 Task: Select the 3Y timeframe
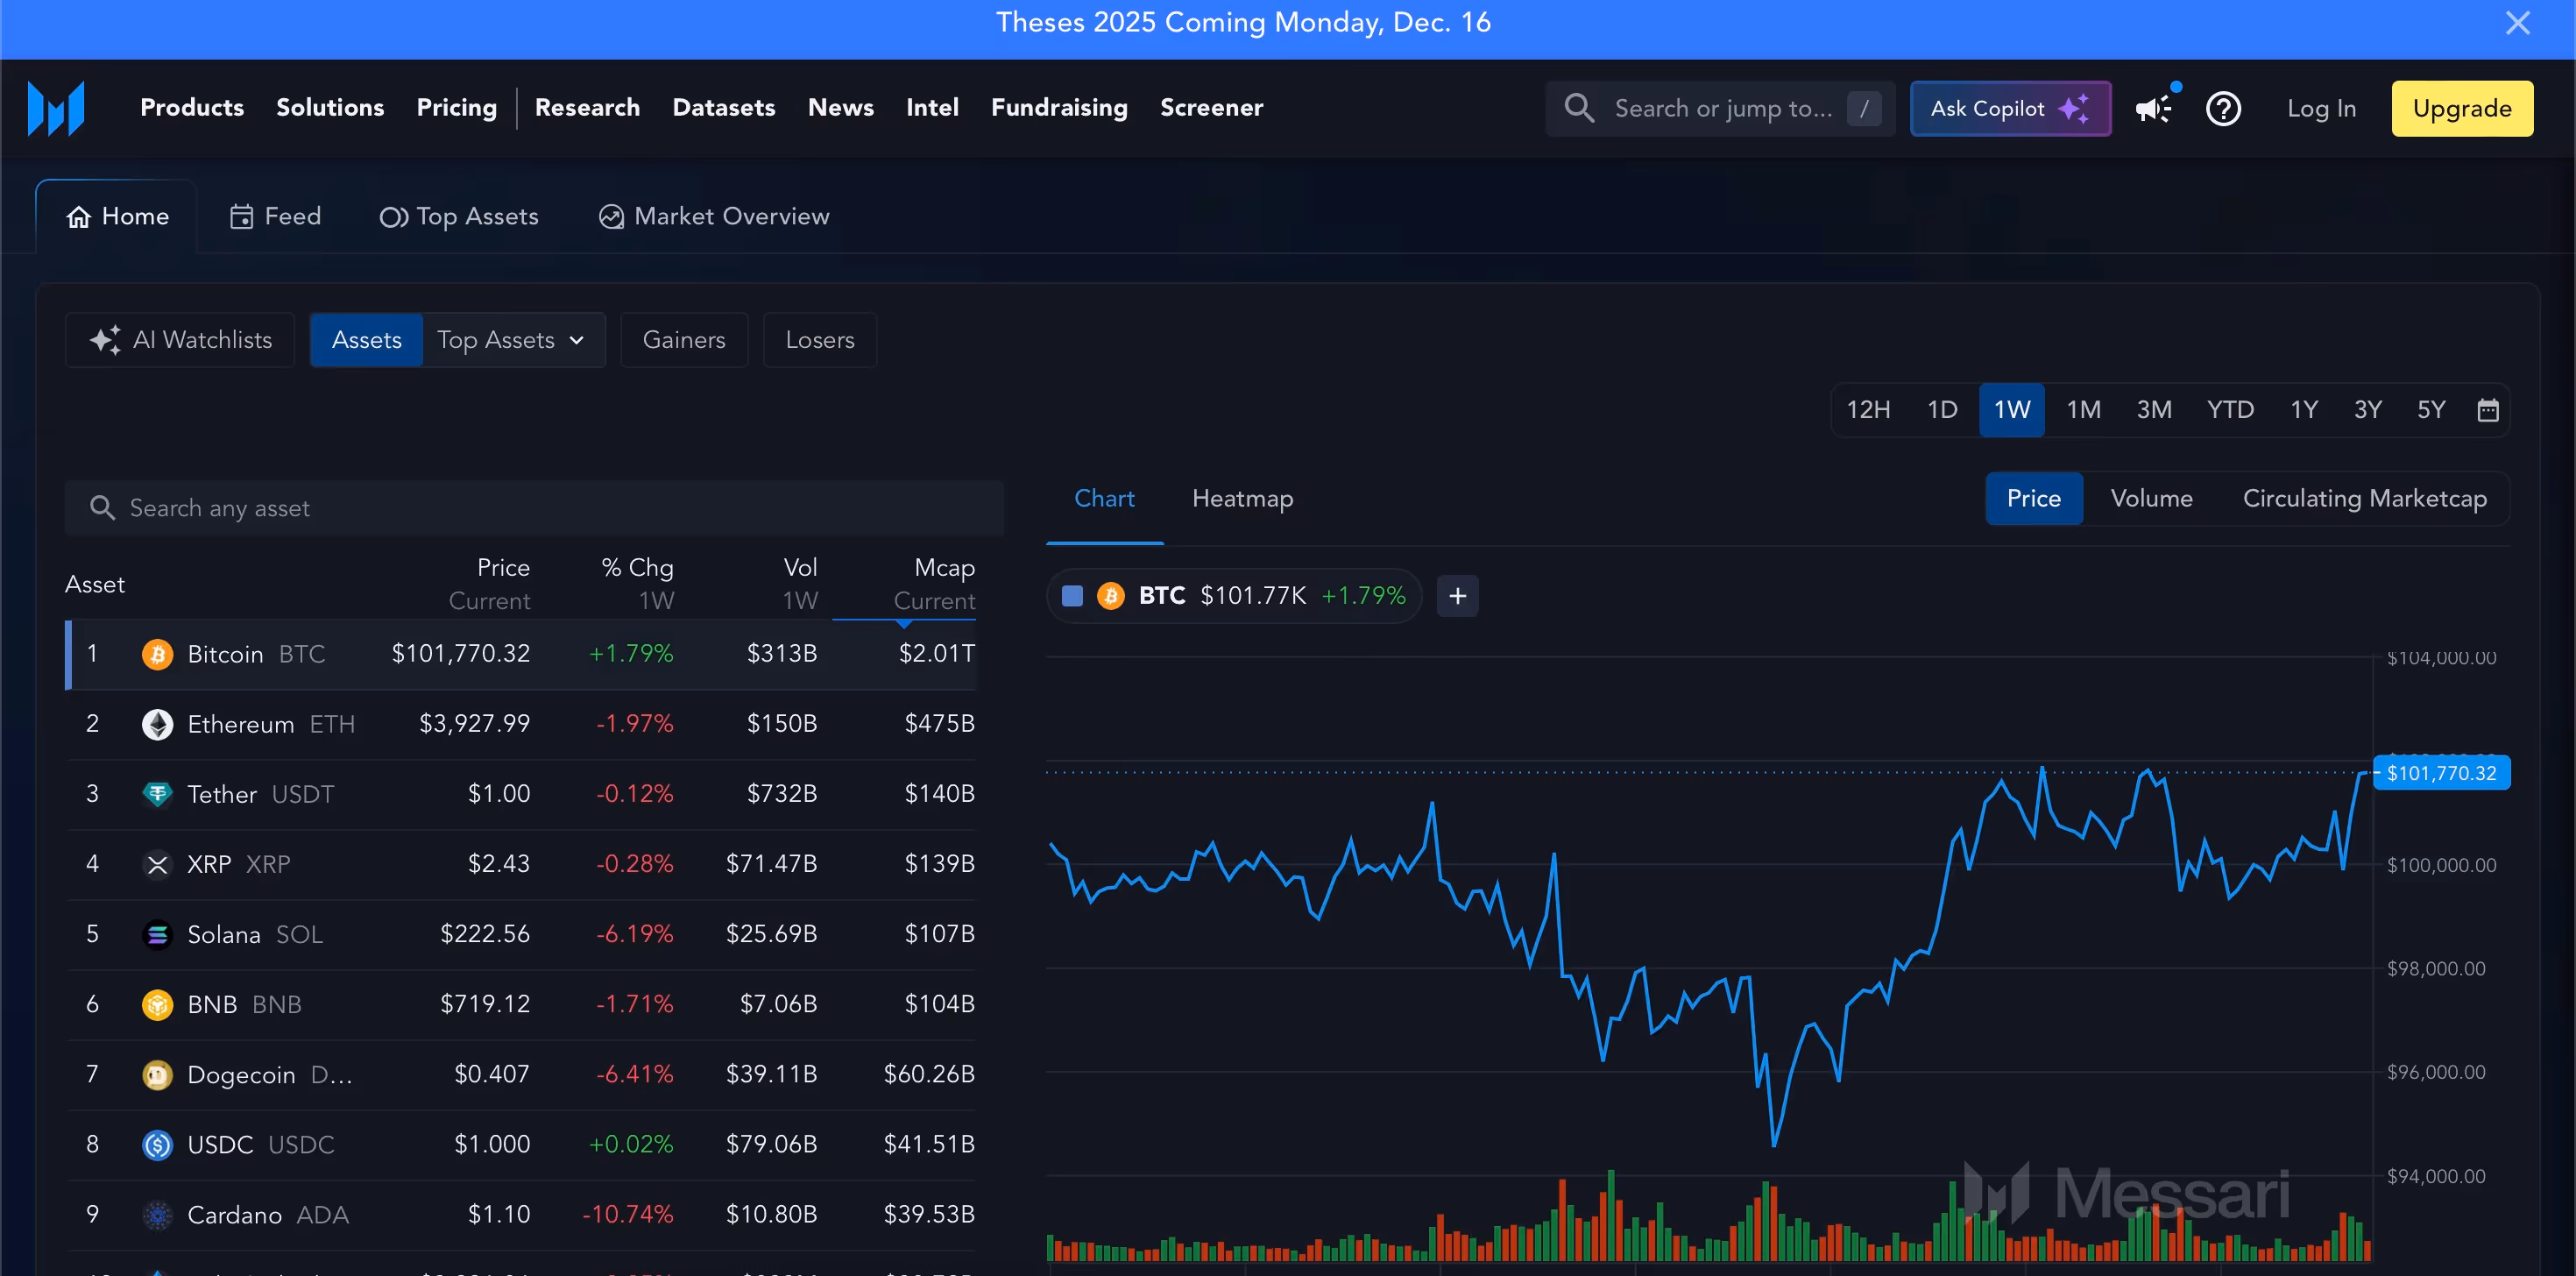(x=2367, y=410)
